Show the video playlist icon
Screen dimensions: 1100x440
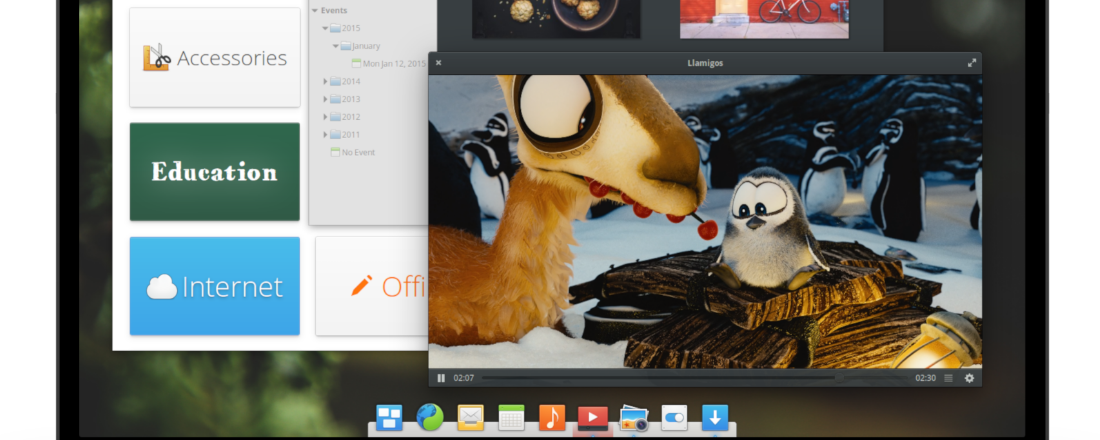pyautogui.click(x=948, y=378)
